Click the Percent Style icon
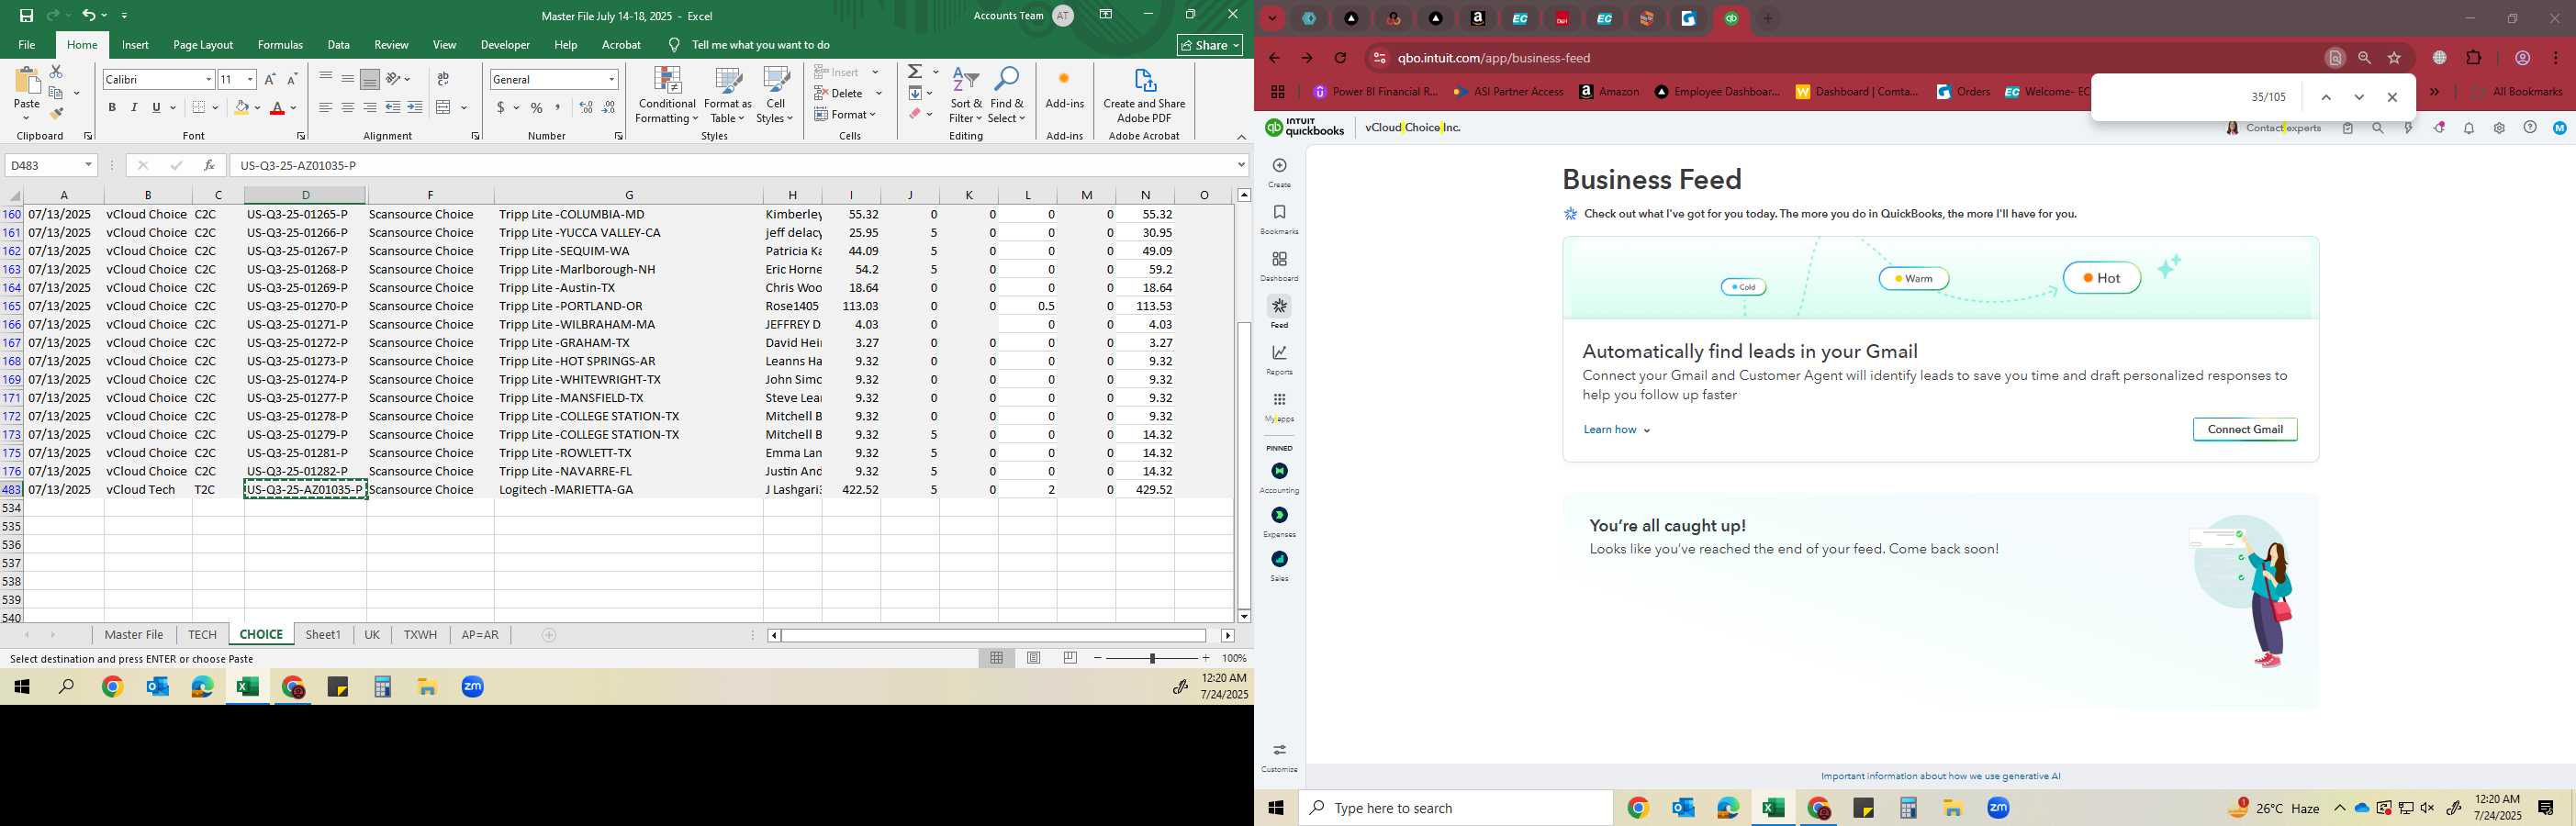Screen dimensions: 2576x826 [x=537, y=107]
